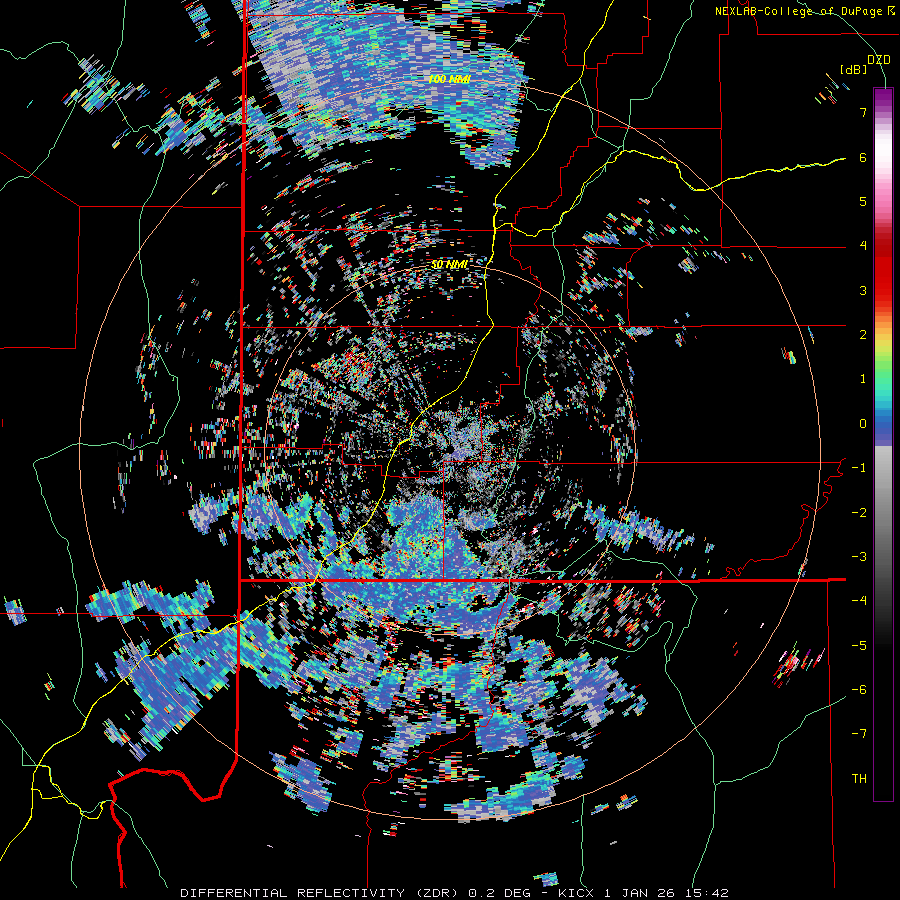Click the -1 value on the scale
The image size is (900, 900).
click(x=859, y=468)
